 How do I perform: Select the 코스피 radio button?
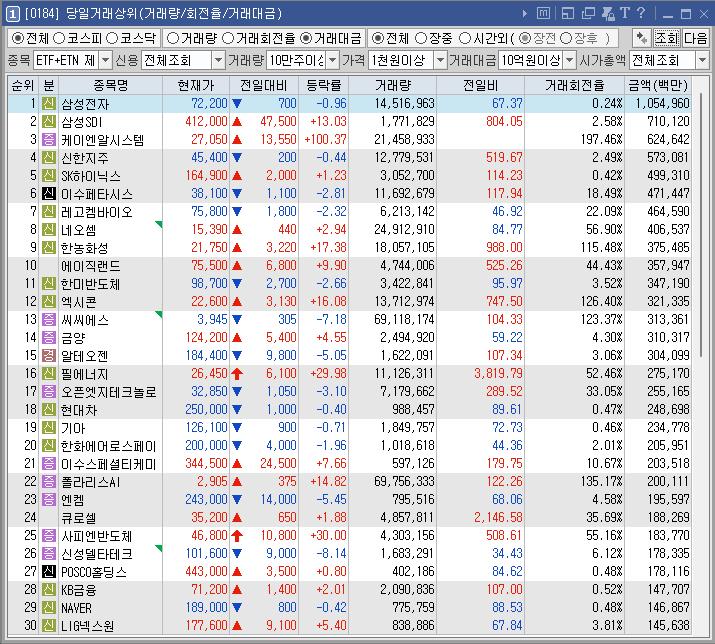pyautogui.click(x=59, y=38)
